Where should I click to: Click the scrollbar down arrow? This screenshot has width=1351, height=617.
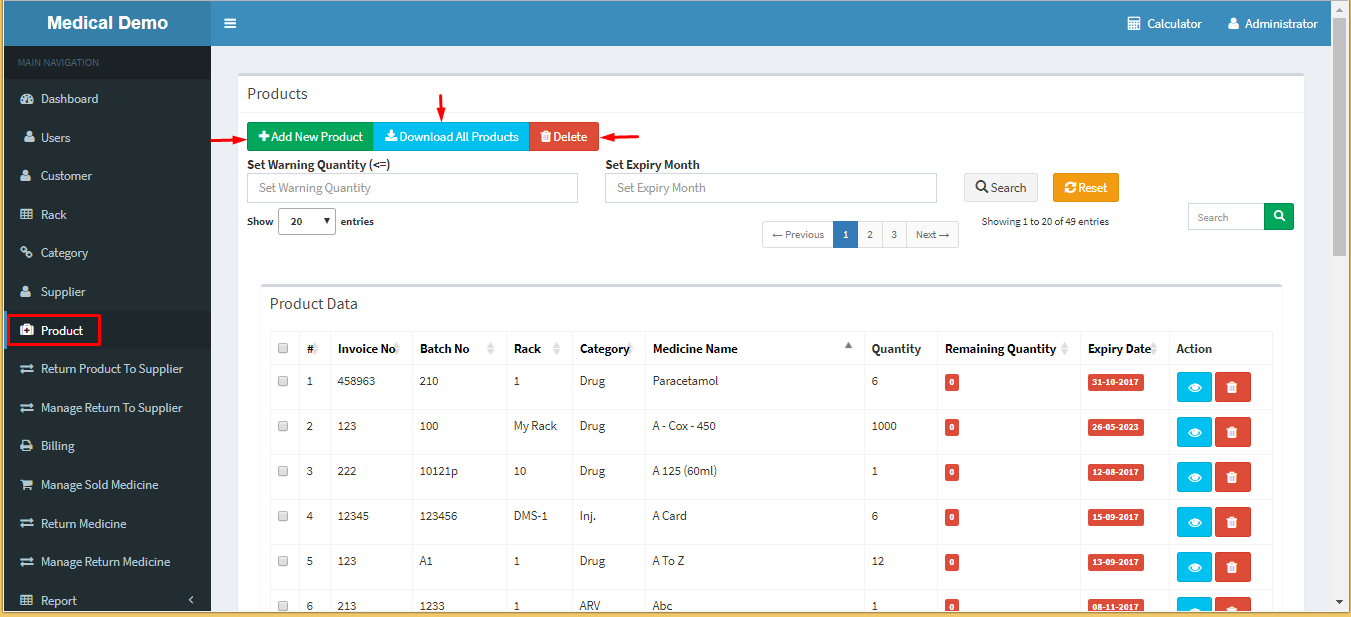pyautogui.click(x=1340, y=601)
